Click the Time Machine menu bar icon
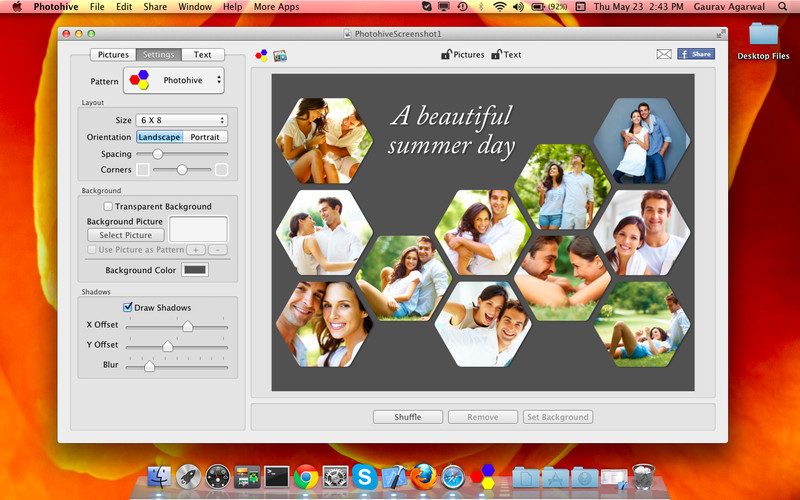The width and height of the screenshot is (800, 500). pyautogui.click(x=462, y=7)
